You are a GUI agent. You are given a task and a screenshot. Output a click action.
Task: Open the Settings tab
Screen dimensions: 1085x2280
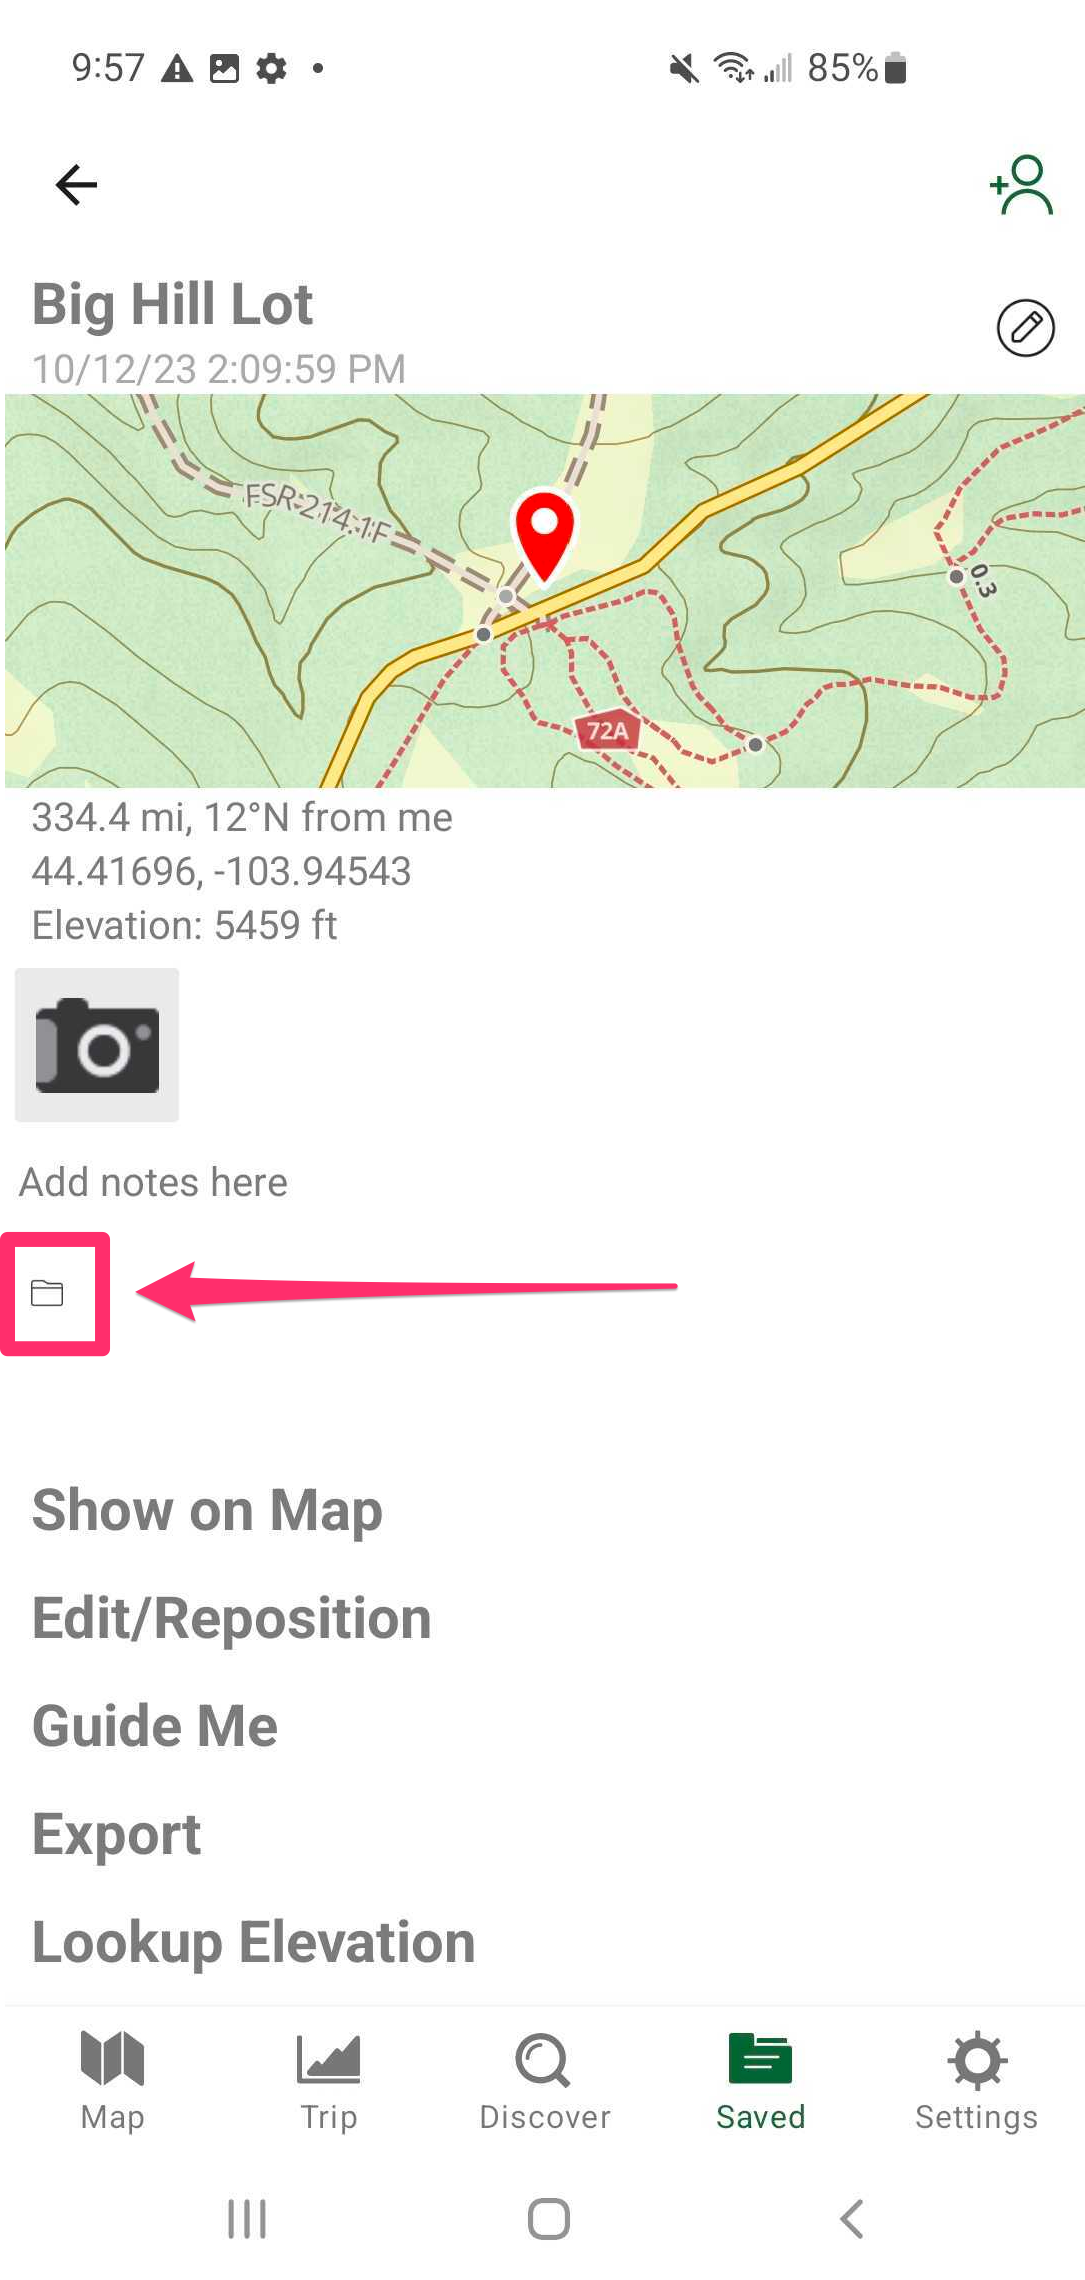click(x=976, y=2079)
